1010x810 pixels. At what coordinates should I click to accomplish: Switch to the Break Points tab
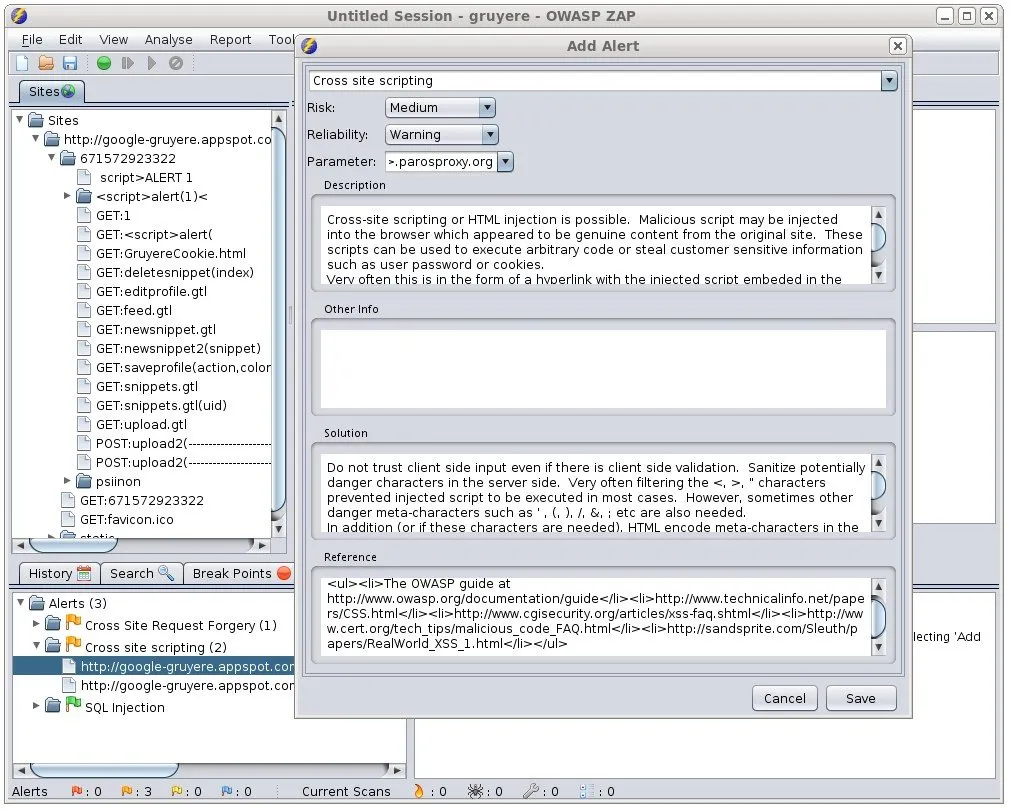pyautogui.click(x=241, y=574)
